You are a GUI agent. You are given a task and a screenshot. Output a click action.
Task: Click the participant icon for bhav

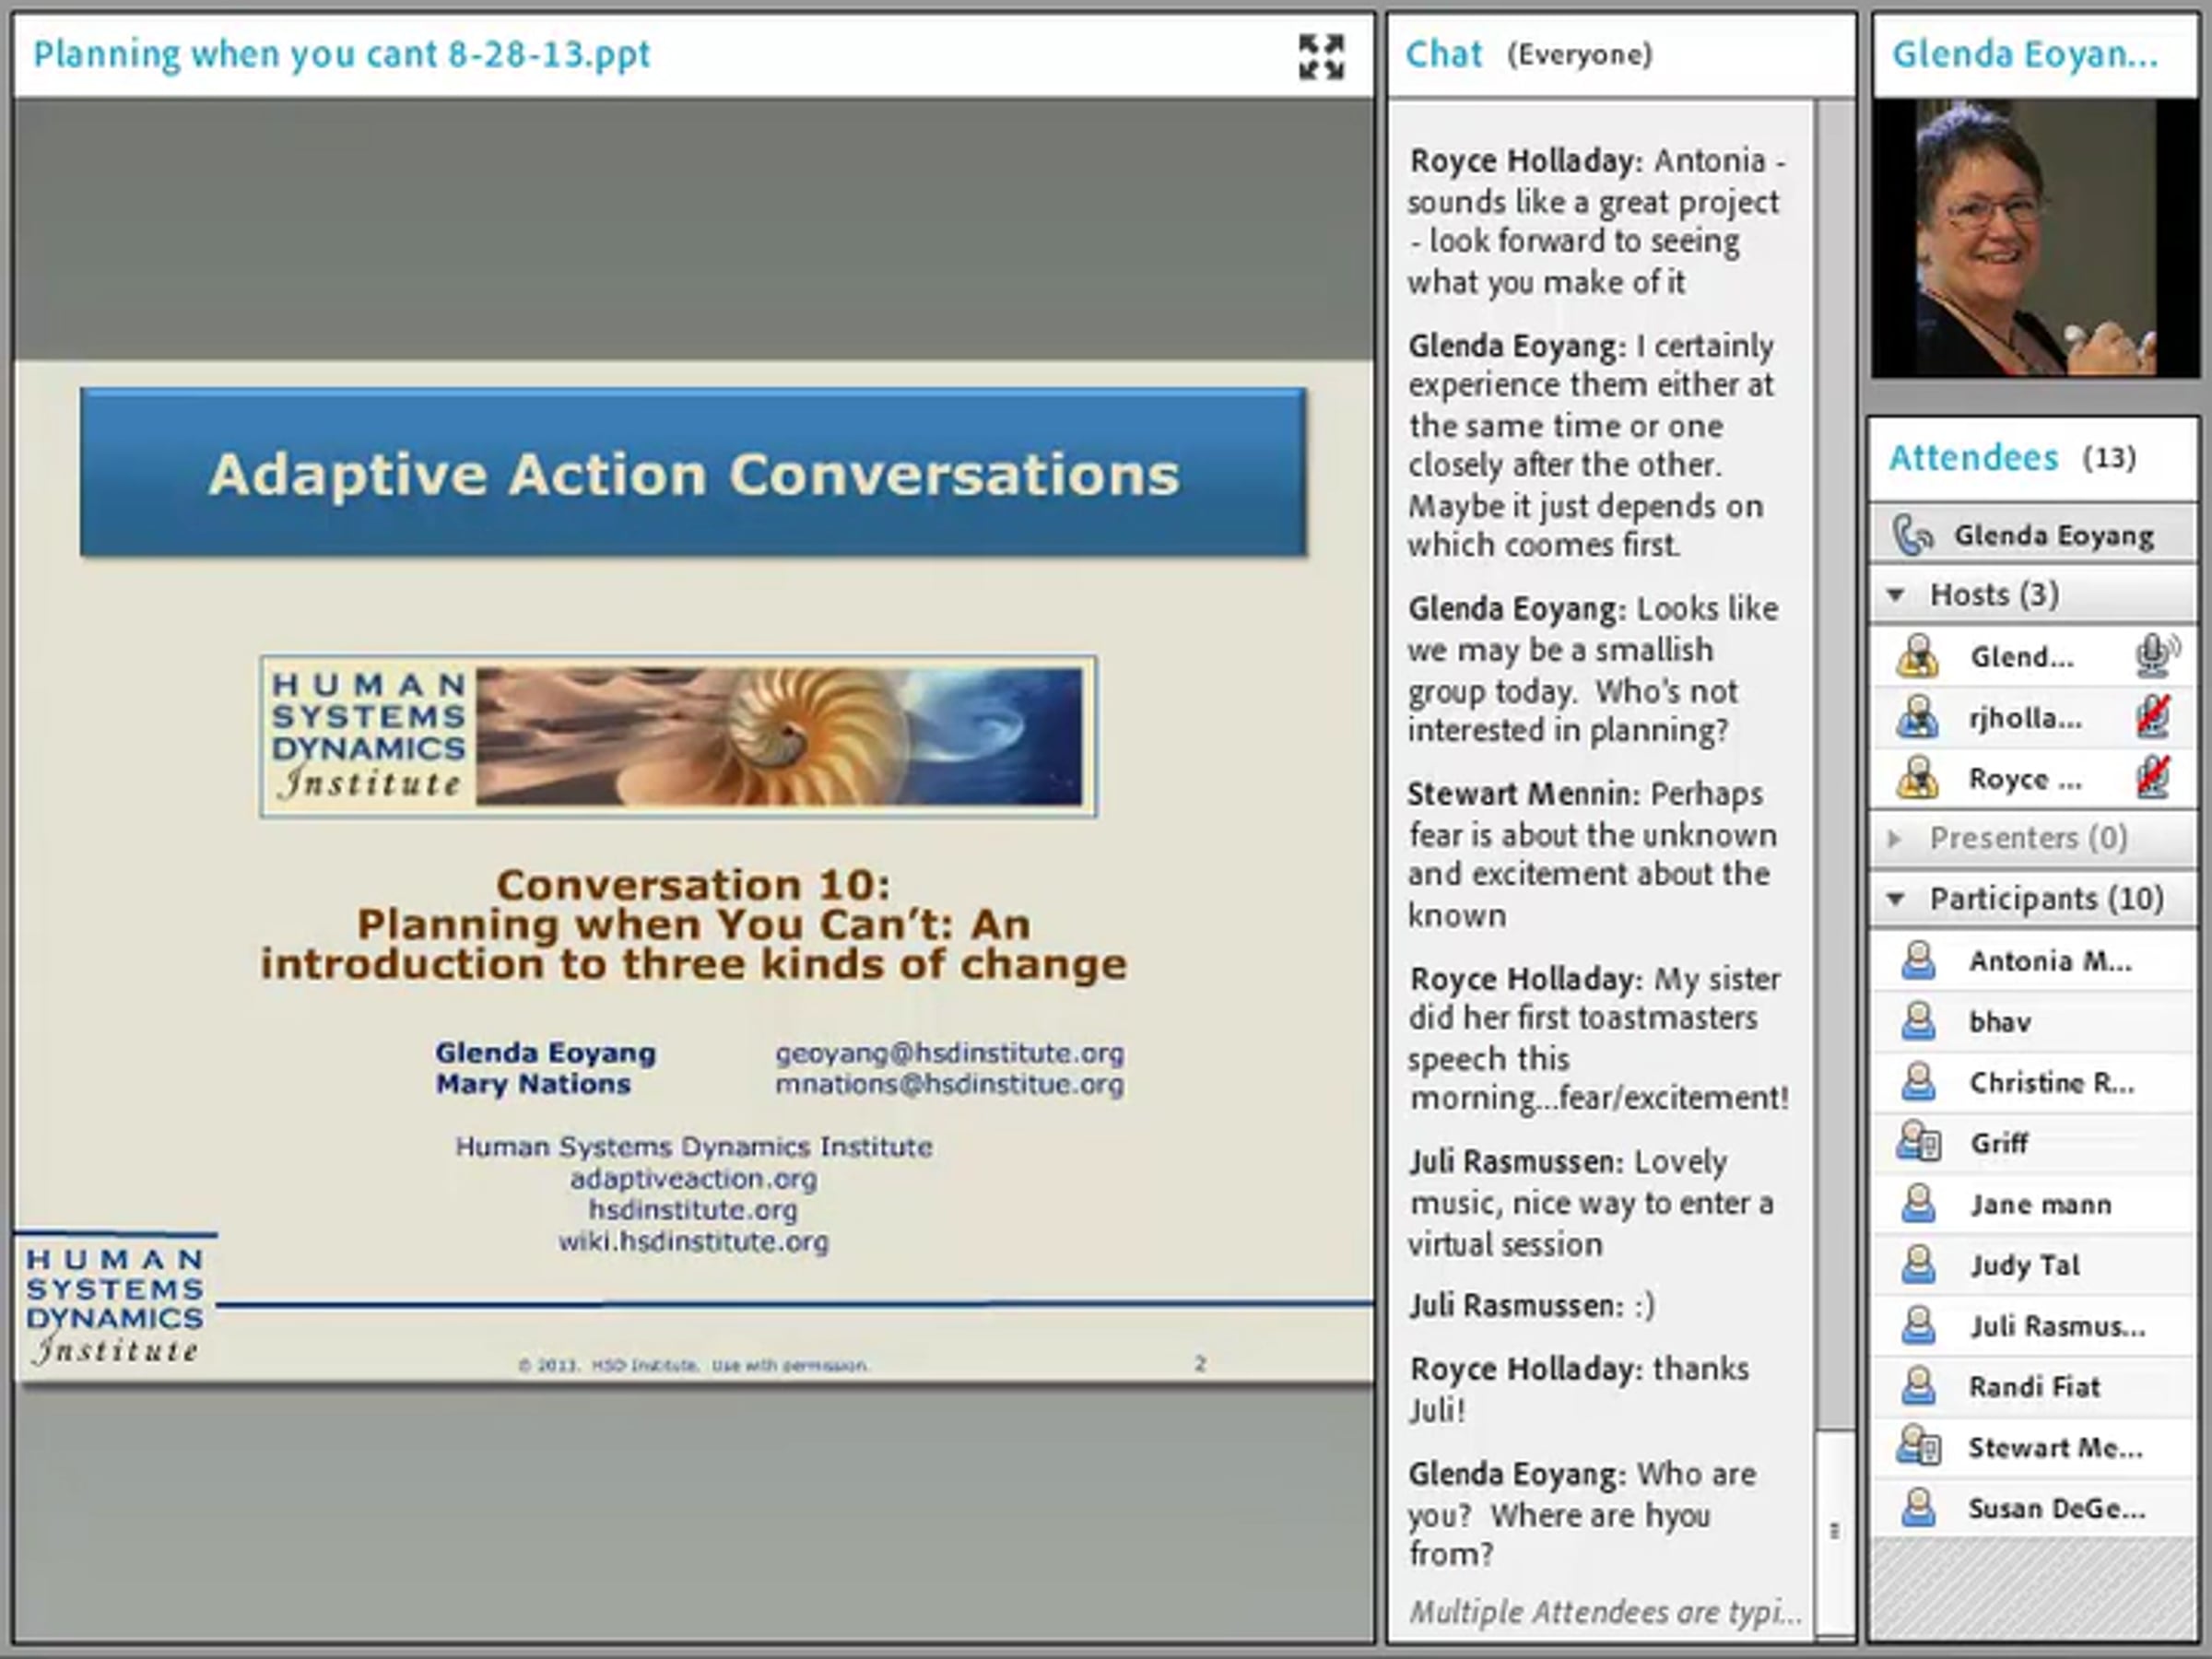click(1918, 1021)
